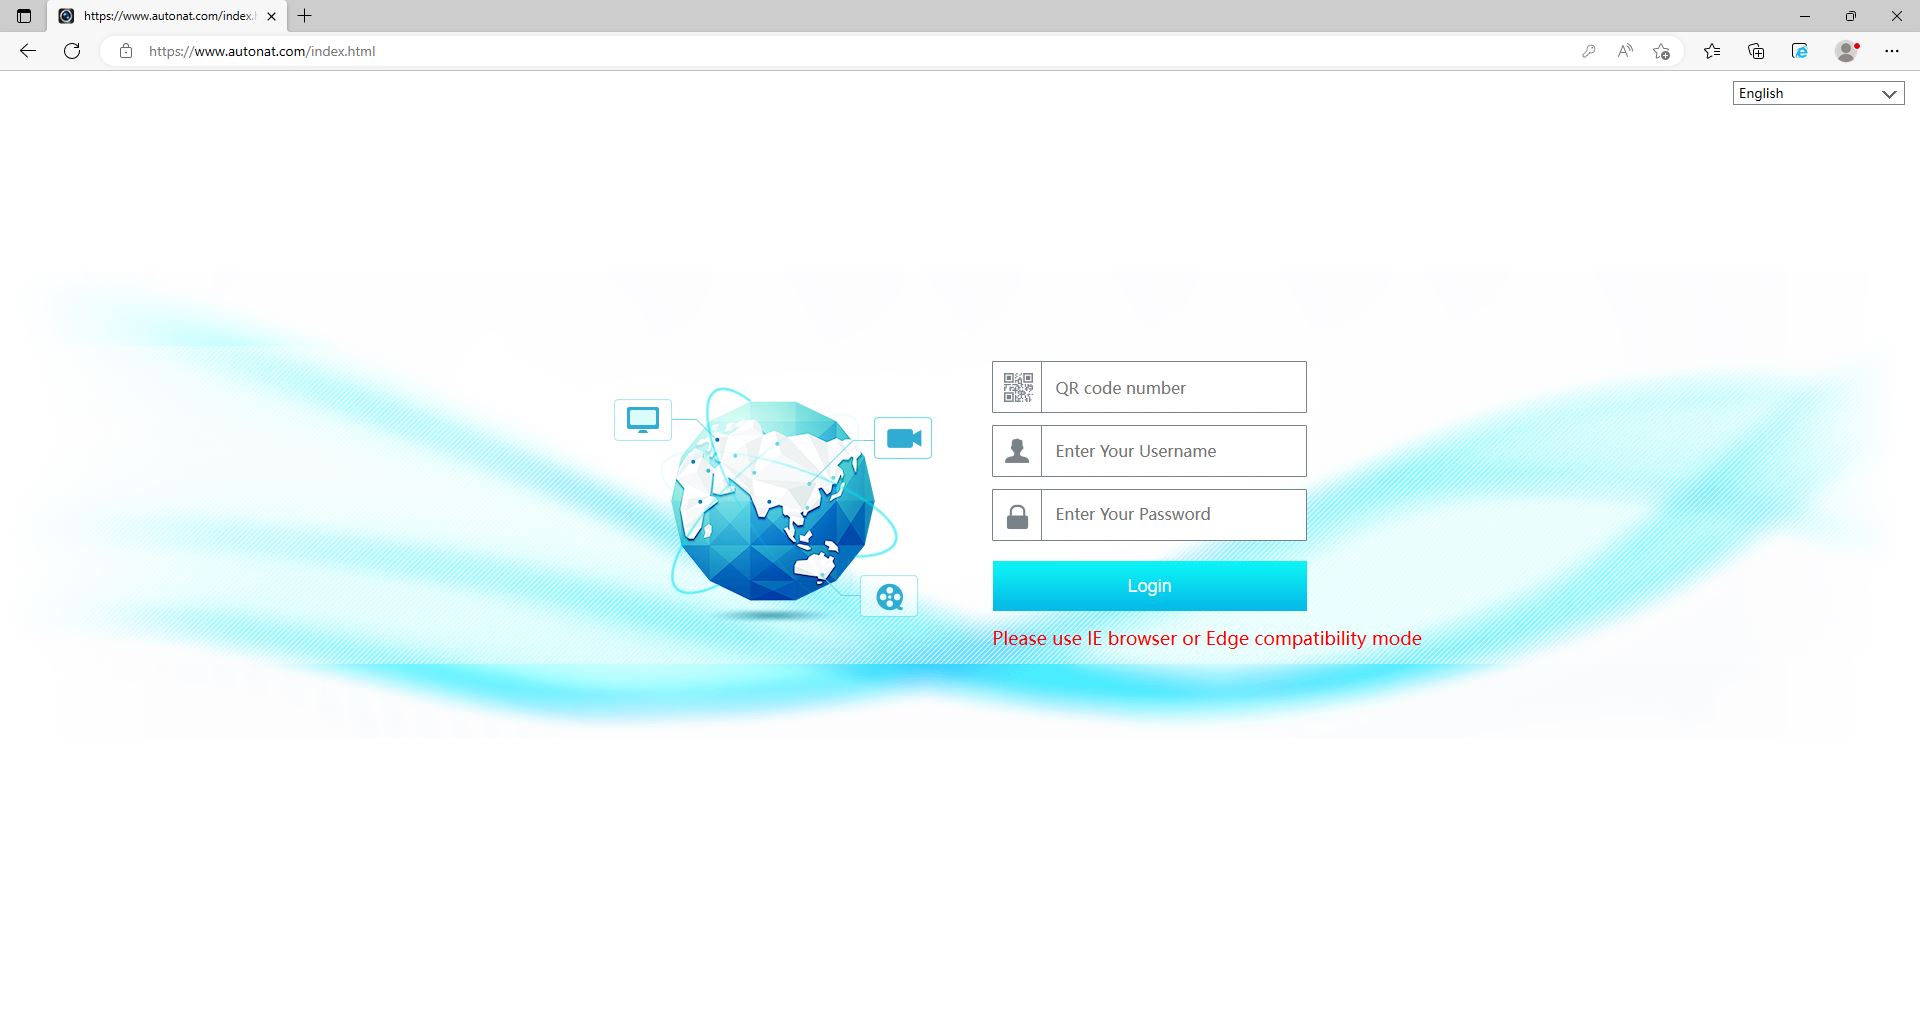The height and width of the screenshot is (1036, 1920).
Task: Focus the Enter Your Password field
Action: coord(1173,515)
